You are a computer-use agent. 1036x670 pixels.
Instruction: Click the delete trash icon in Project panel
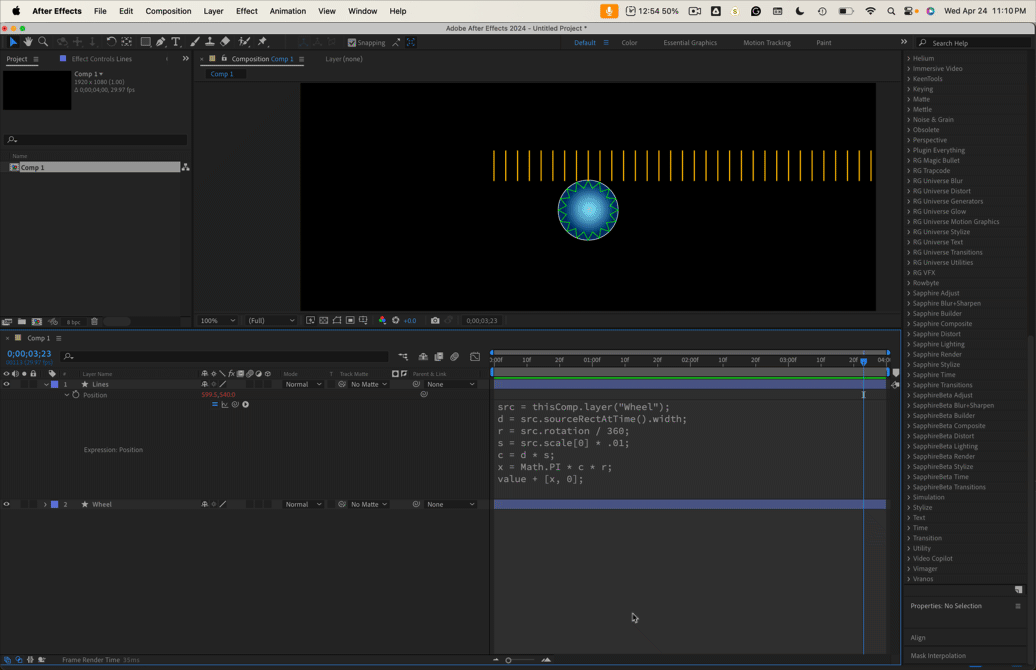coord(94,322)
